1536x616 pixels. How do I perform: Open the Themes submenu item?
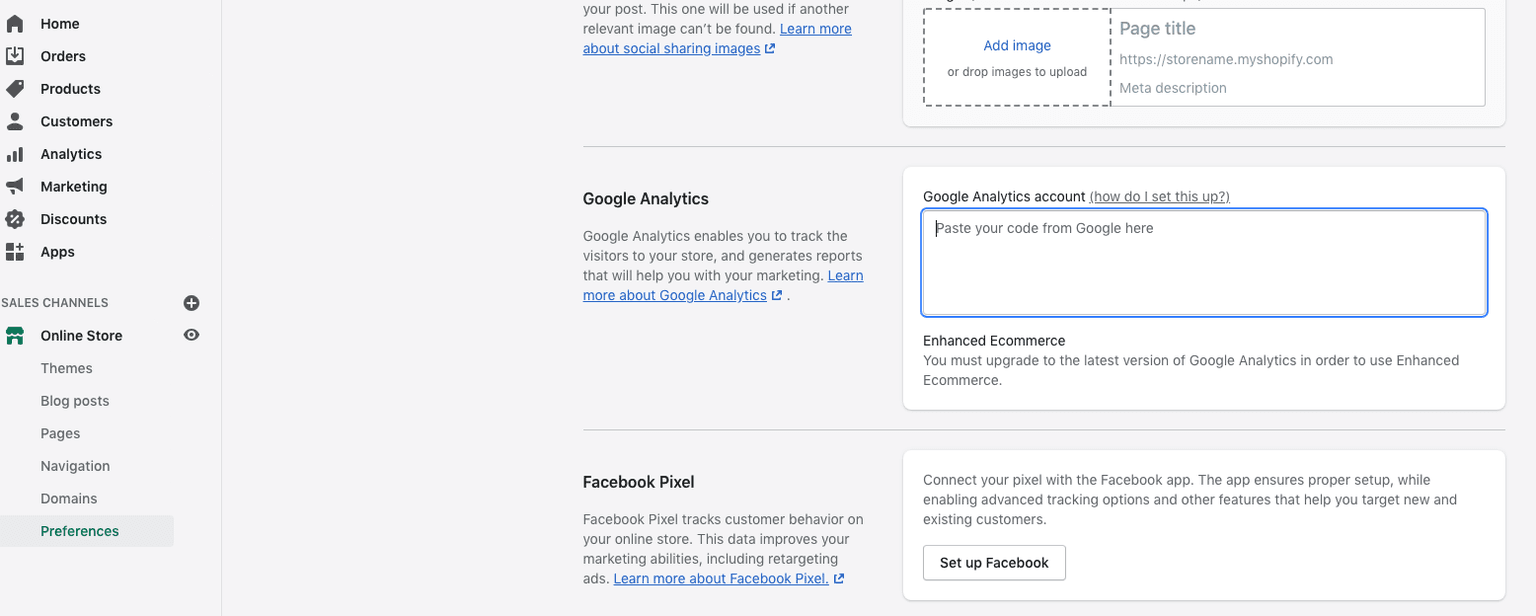coord(66,368)
